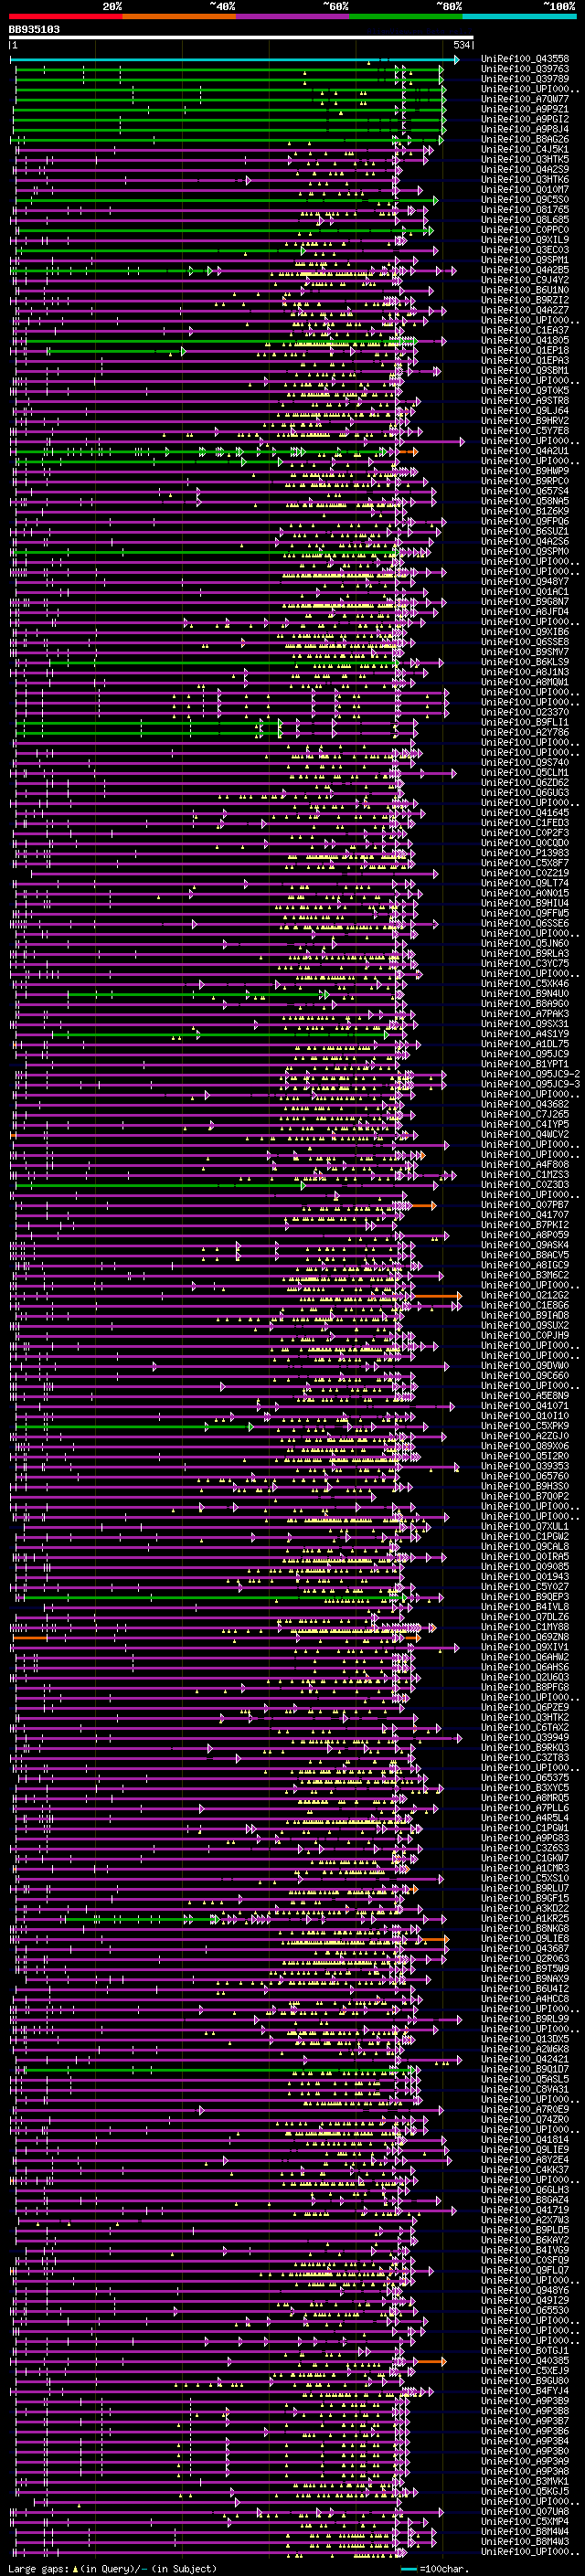The image size is (585, 2576).
Task: Click the white query sequence ruler bar
Action: pos(241,38)
